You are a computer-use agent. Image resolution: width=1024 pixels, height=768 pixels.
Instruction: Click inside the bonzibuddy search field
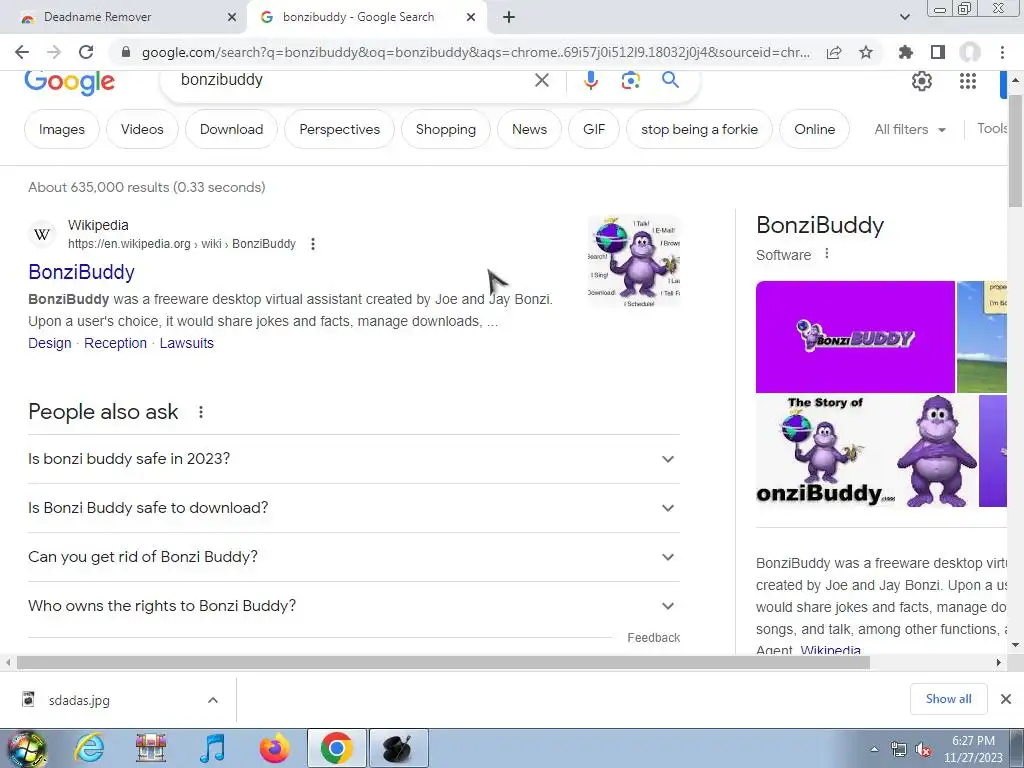click(353, 80)
